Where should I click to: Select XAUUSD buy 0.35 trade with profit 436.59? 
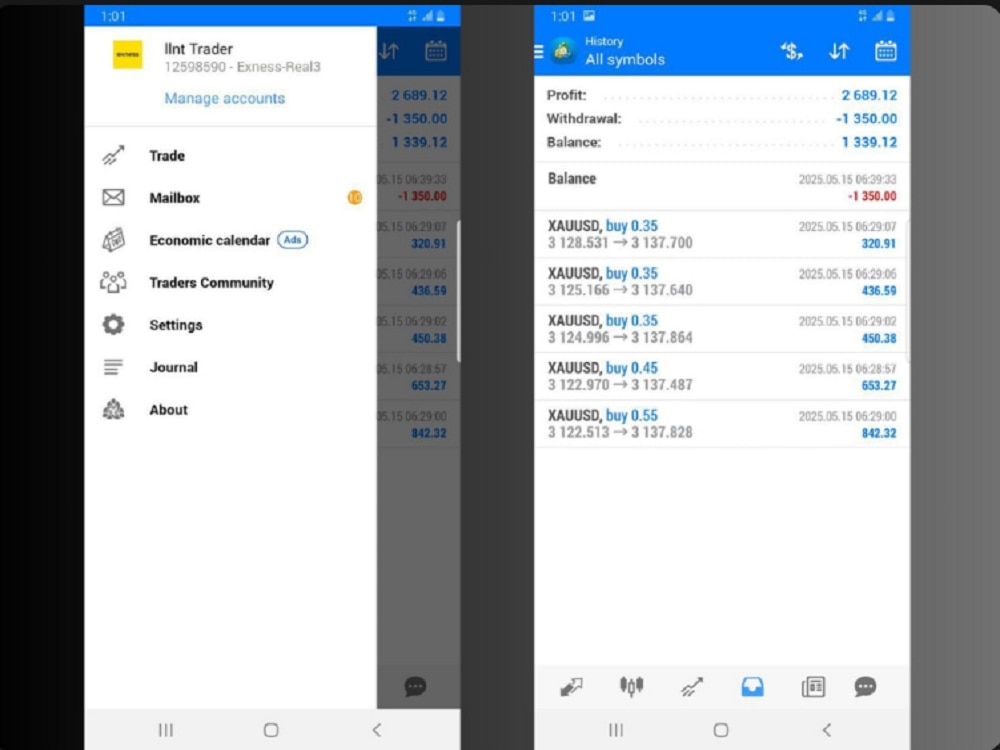click(722, 281)
